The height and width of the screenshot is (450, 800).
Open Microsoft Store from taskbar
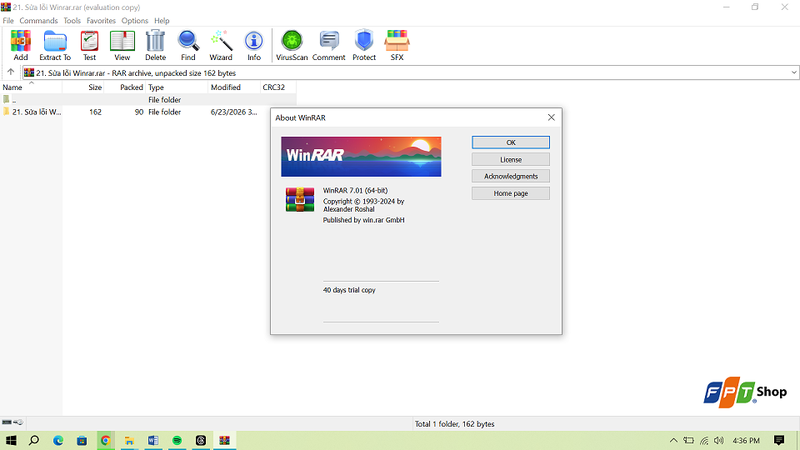[x=82, y=440]
